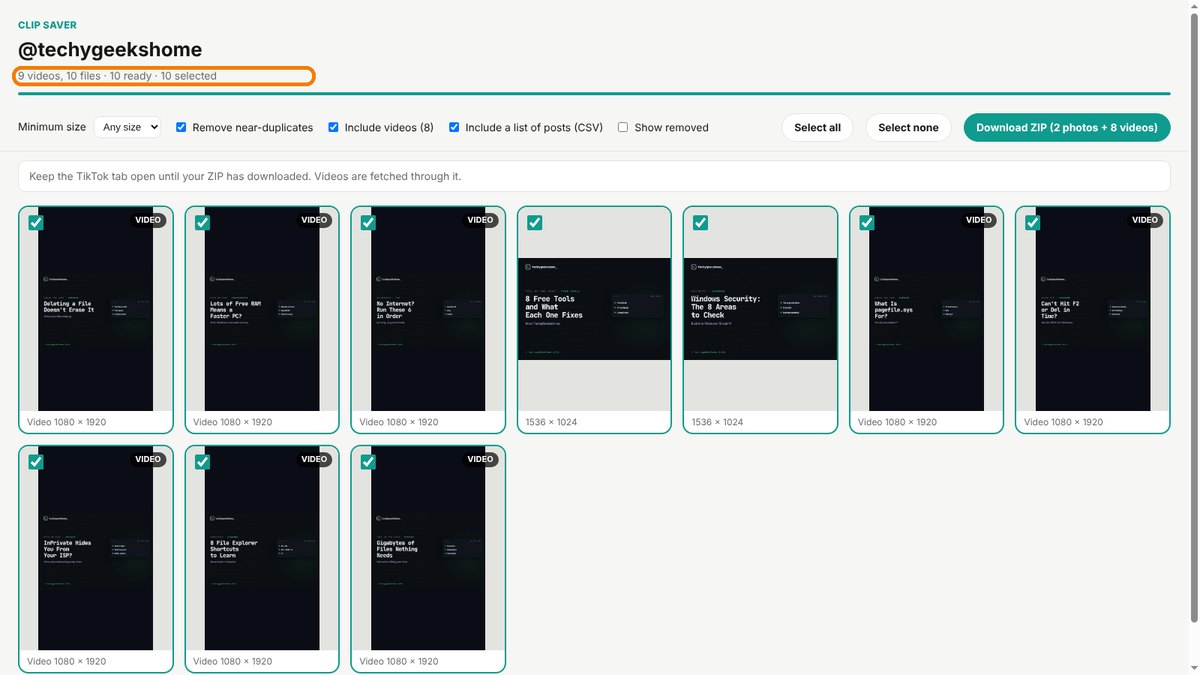Open the 'No Internet? Run These 6' thumbnail
1200x675 pixels.
pos(428,309)
